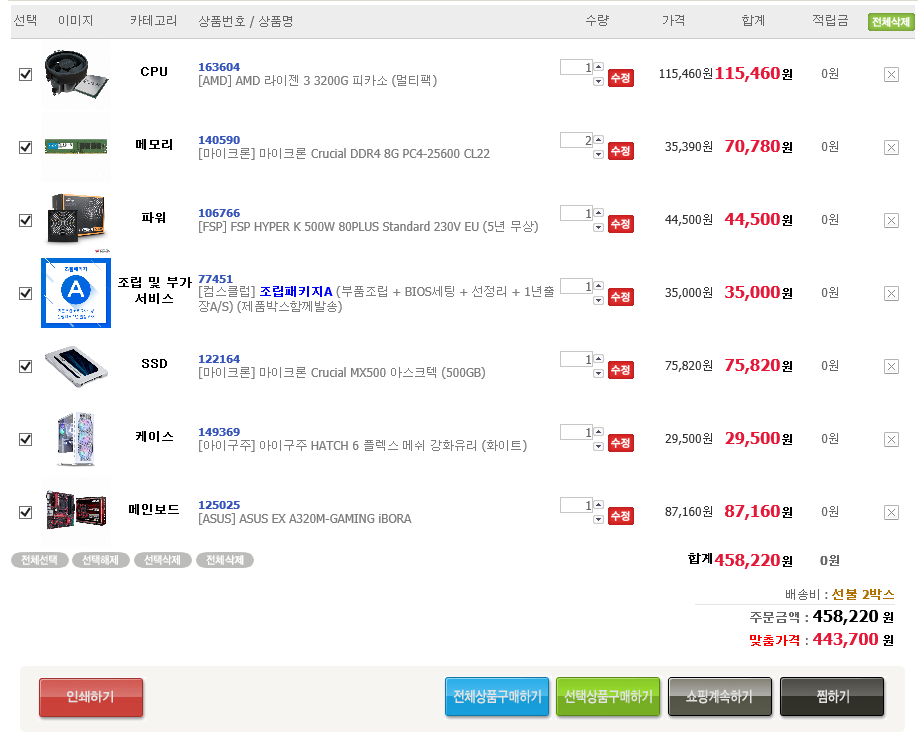This screenshot has height=755, width=918.
Task: Click the 수정 button in the 파워 row
Action: click(x=621, y=224)
